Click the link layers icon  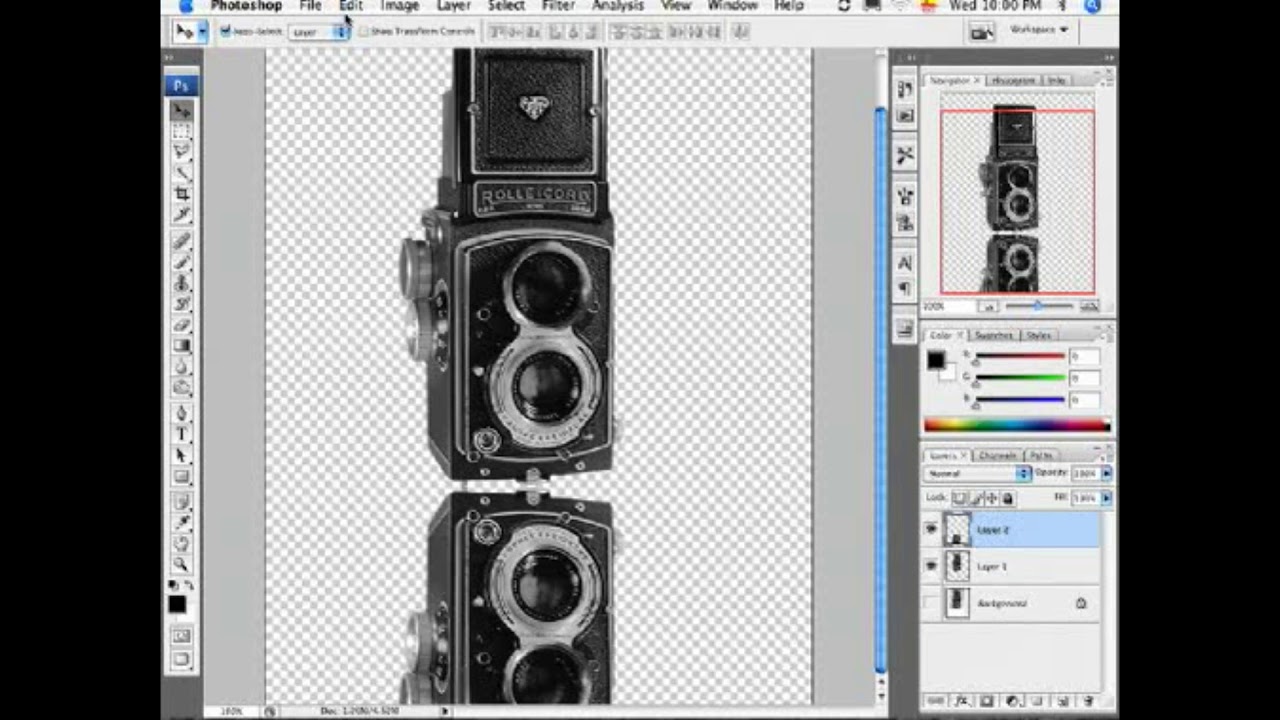click(x=936, y=702)
